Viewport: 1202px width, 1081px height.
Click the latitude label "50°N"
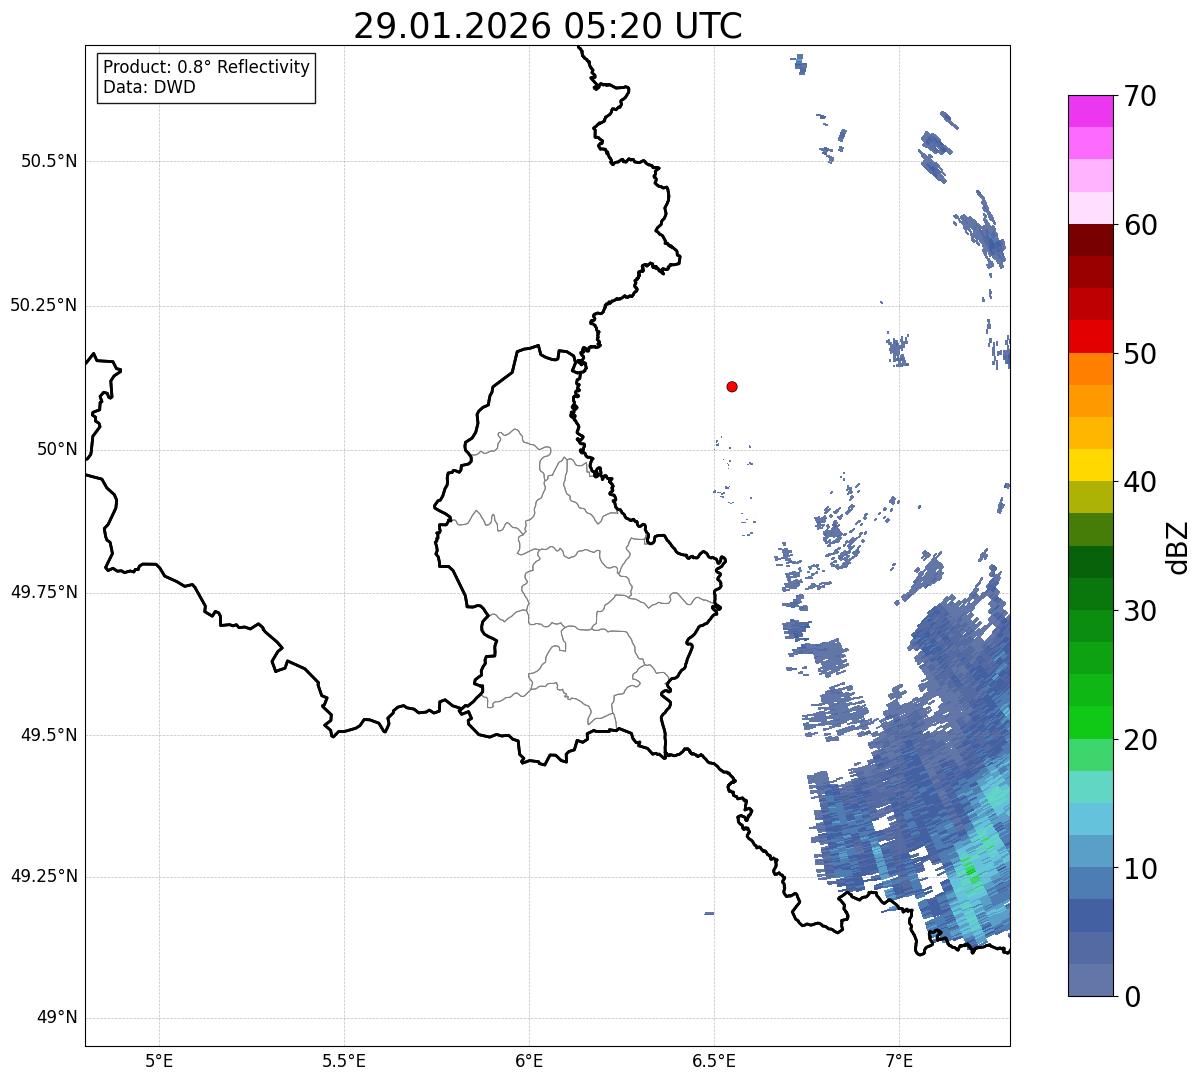[x=57, y=450]
